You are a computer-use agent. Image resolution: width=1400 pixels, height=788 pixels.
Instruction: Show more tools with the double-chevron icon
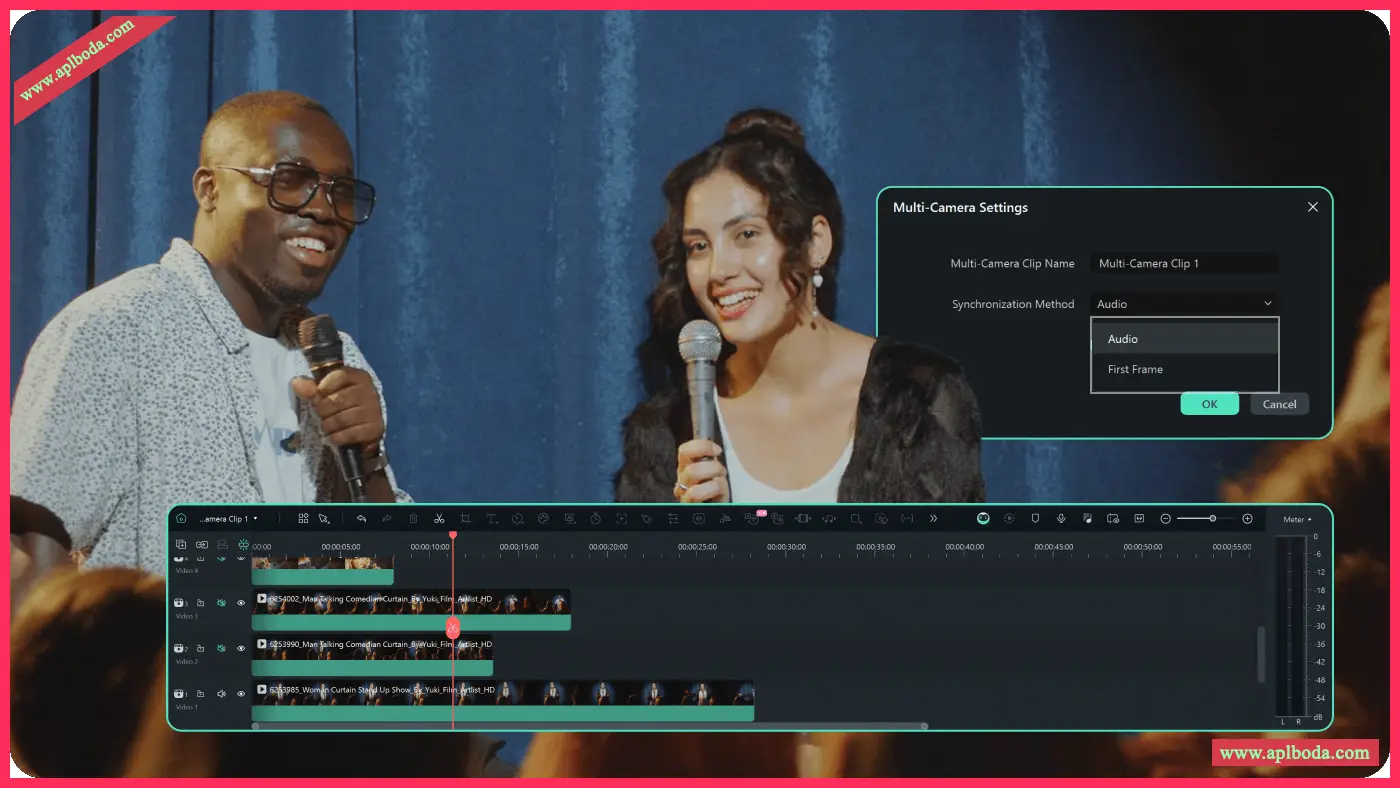(933, 519)
